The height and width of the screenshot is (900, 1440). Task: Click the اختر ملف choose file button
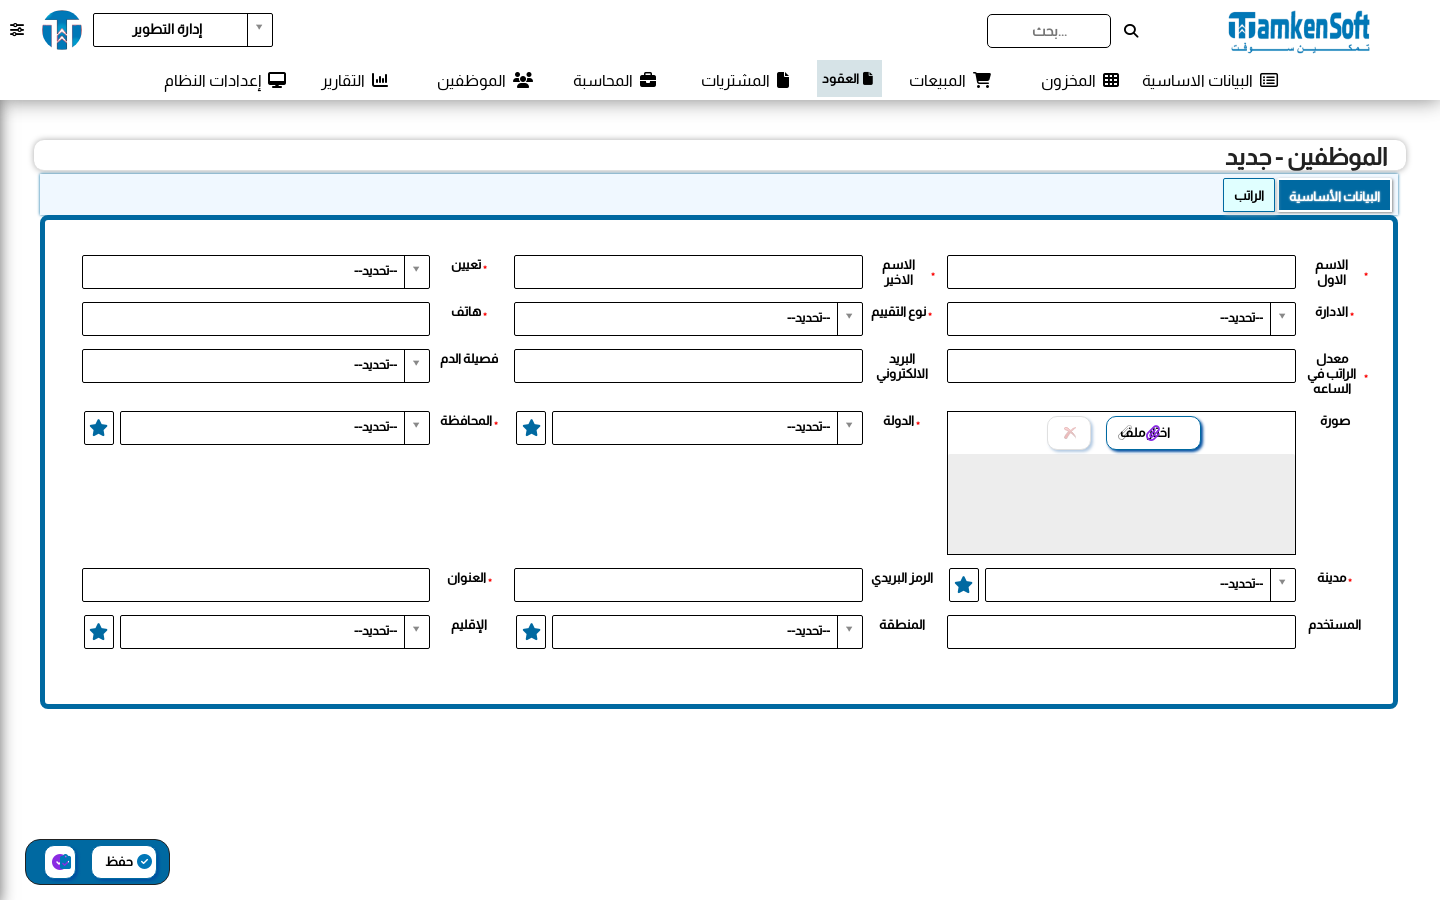(1154, 433)
